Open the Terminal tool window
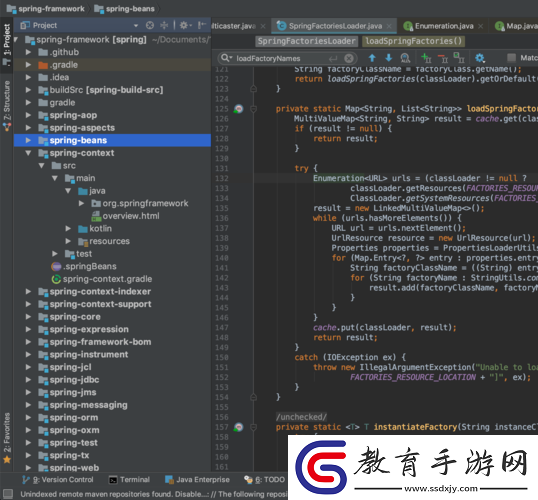538x500 pixels. 129,479
